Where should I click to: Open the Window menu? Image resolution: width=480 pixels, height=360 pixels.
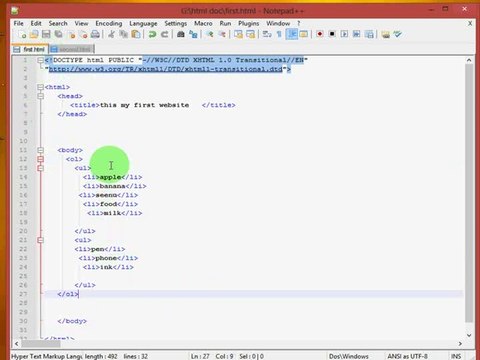click(x=278, y=23)
